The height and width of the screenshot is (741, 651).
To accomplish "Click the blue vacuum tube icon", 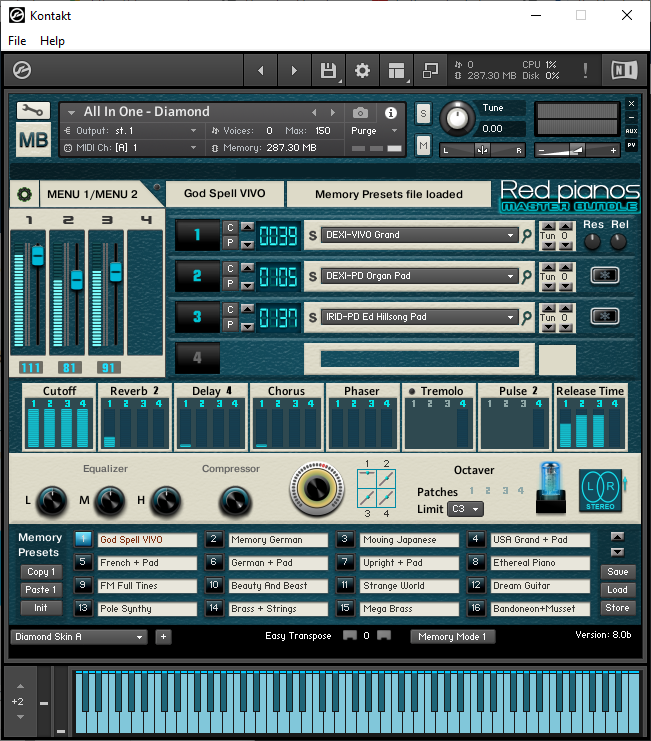I will [x=551, y=488].
